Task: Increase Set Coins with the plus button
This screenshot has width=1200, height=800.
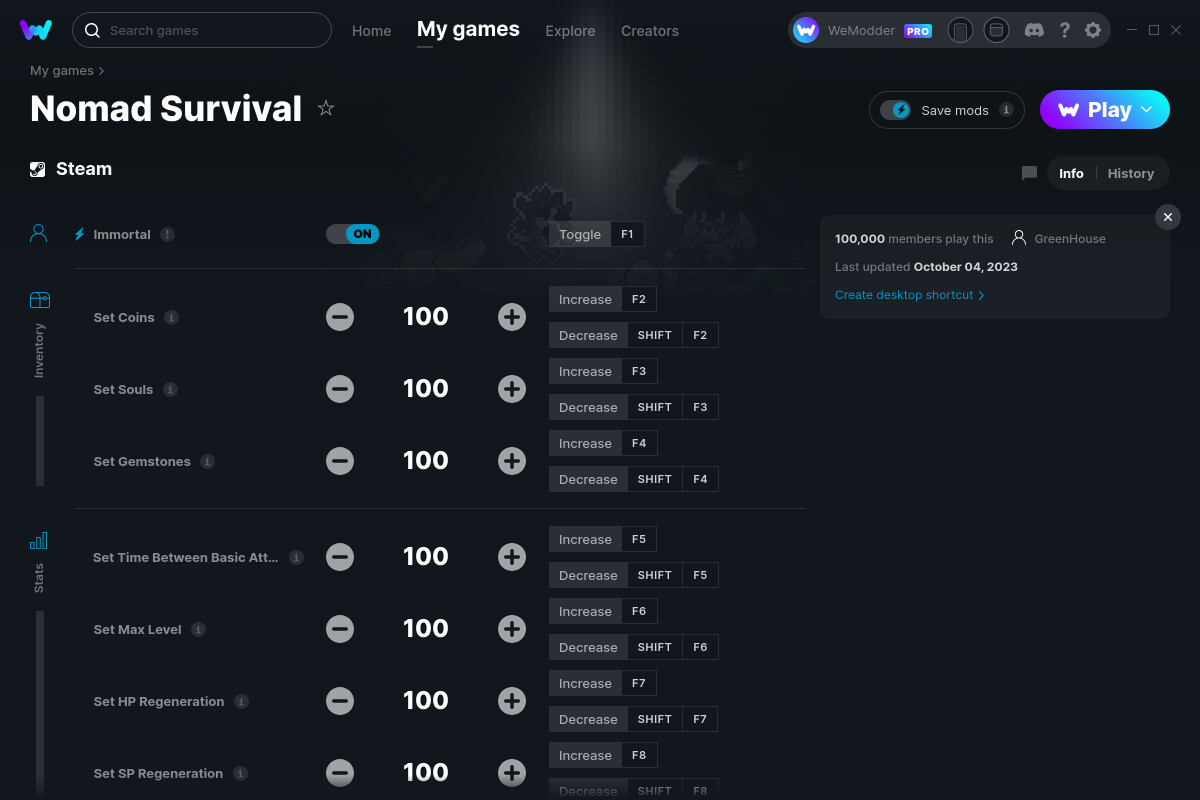Action: point(512,317)
